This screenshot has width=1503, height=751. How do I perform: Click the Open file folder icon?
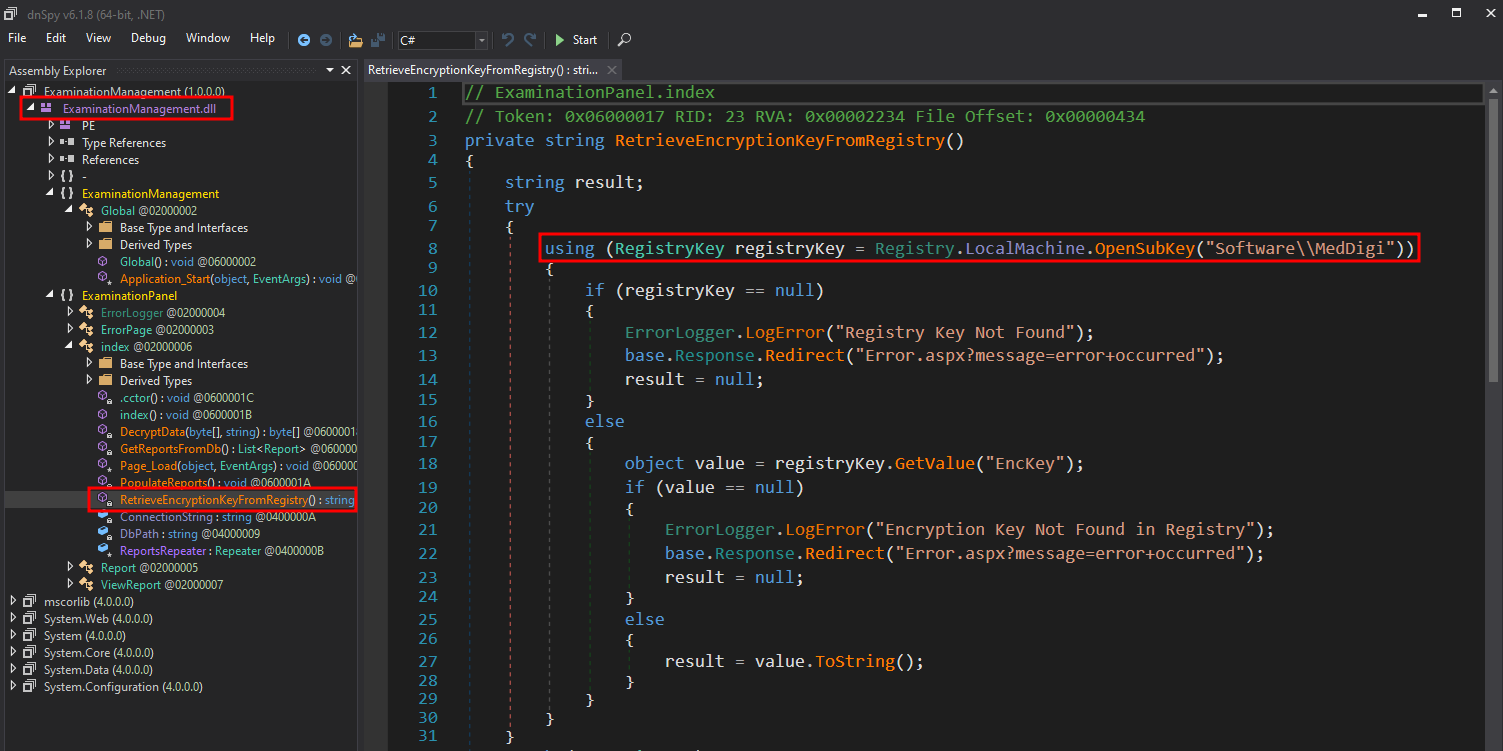coord(355,40)
